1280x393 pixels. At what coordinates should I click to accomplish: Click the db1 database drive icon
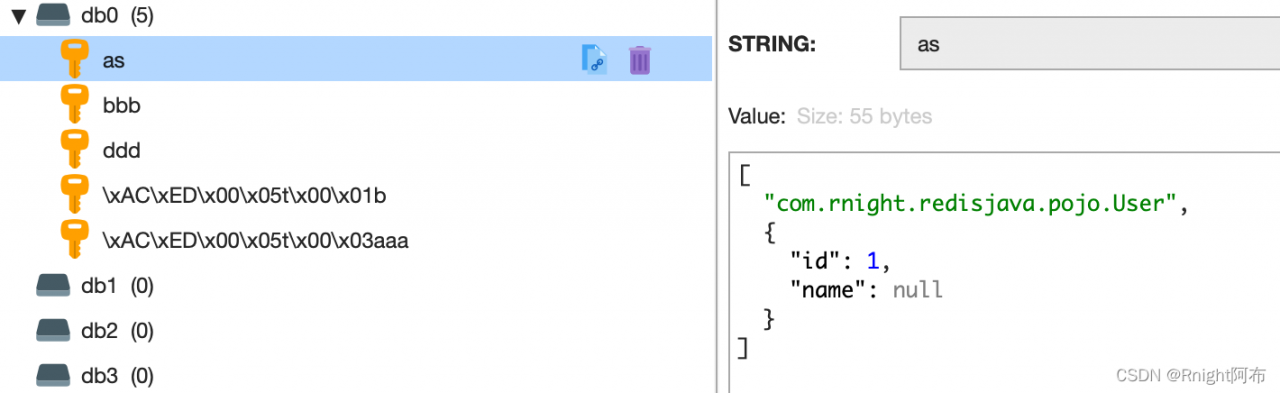(53, 286)
